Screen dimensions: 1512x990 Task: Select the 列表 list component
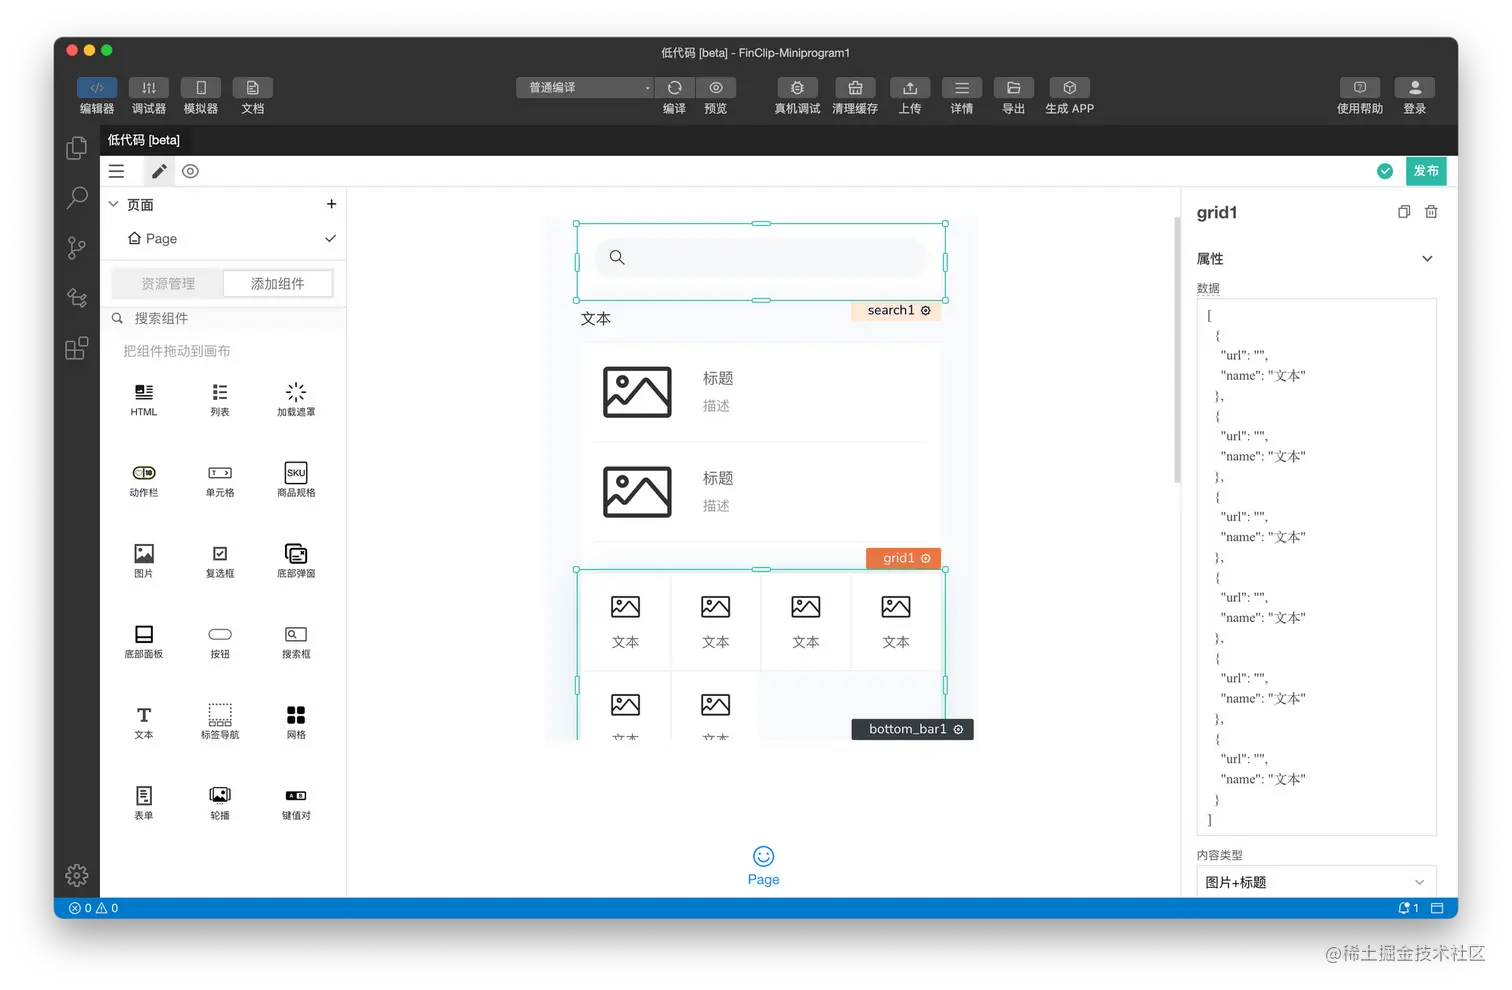coord(220,400)
